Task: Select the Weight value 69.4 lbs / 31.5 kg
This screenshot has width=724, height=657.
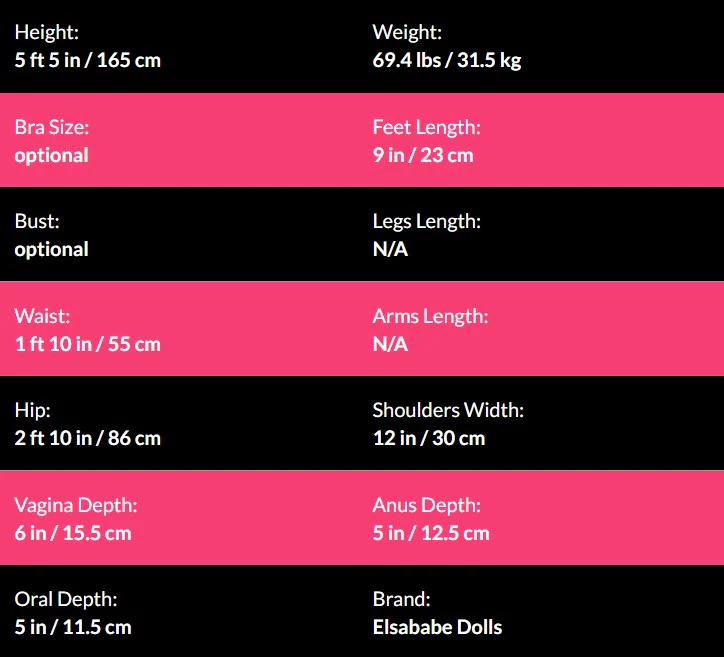Action: (446, 60)
